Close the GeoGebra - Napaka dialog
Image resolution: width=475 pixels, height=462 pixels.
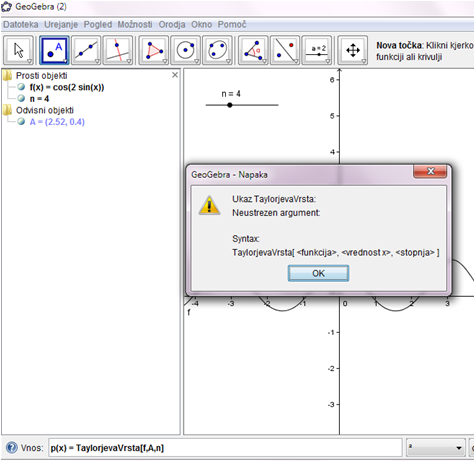(430, 171)
